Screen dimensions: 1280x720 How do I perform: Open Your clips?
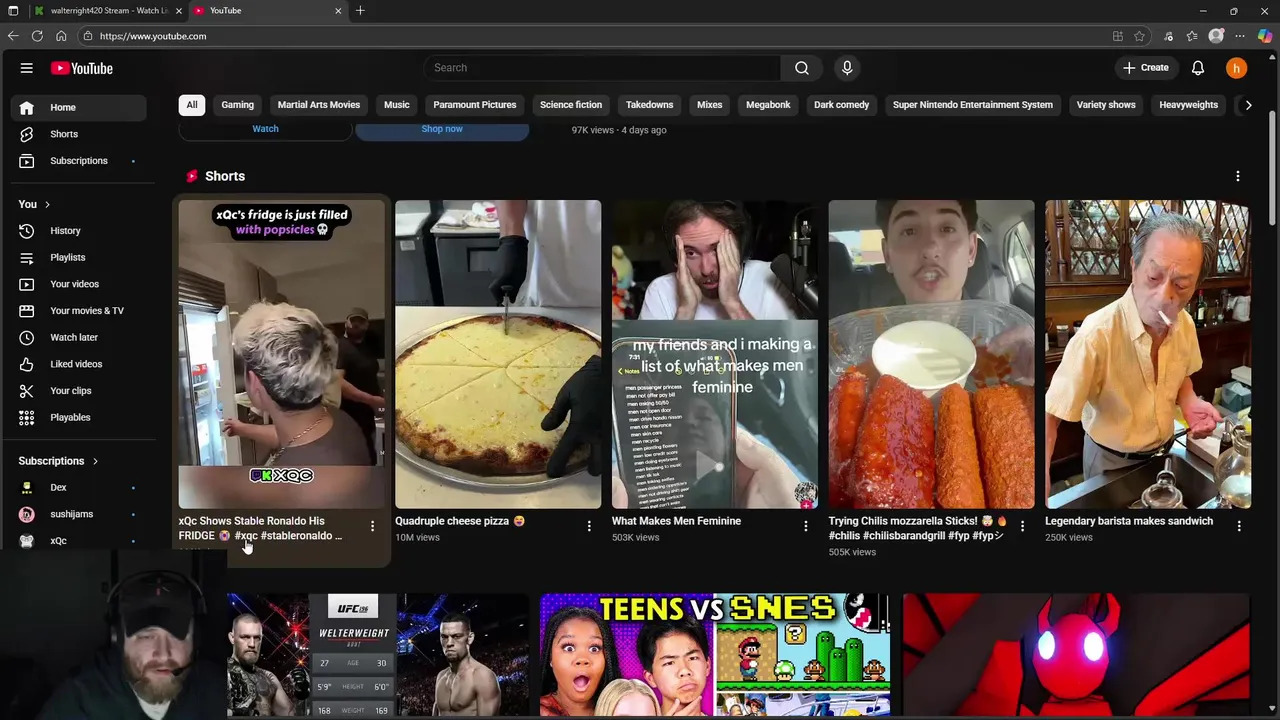pos(77,391)
